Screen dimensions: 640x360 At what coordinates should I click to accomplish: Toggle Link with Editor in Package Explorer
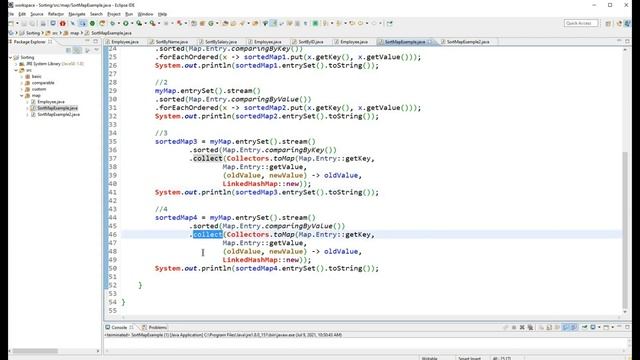pyautogui.click(x=77, y=50)
